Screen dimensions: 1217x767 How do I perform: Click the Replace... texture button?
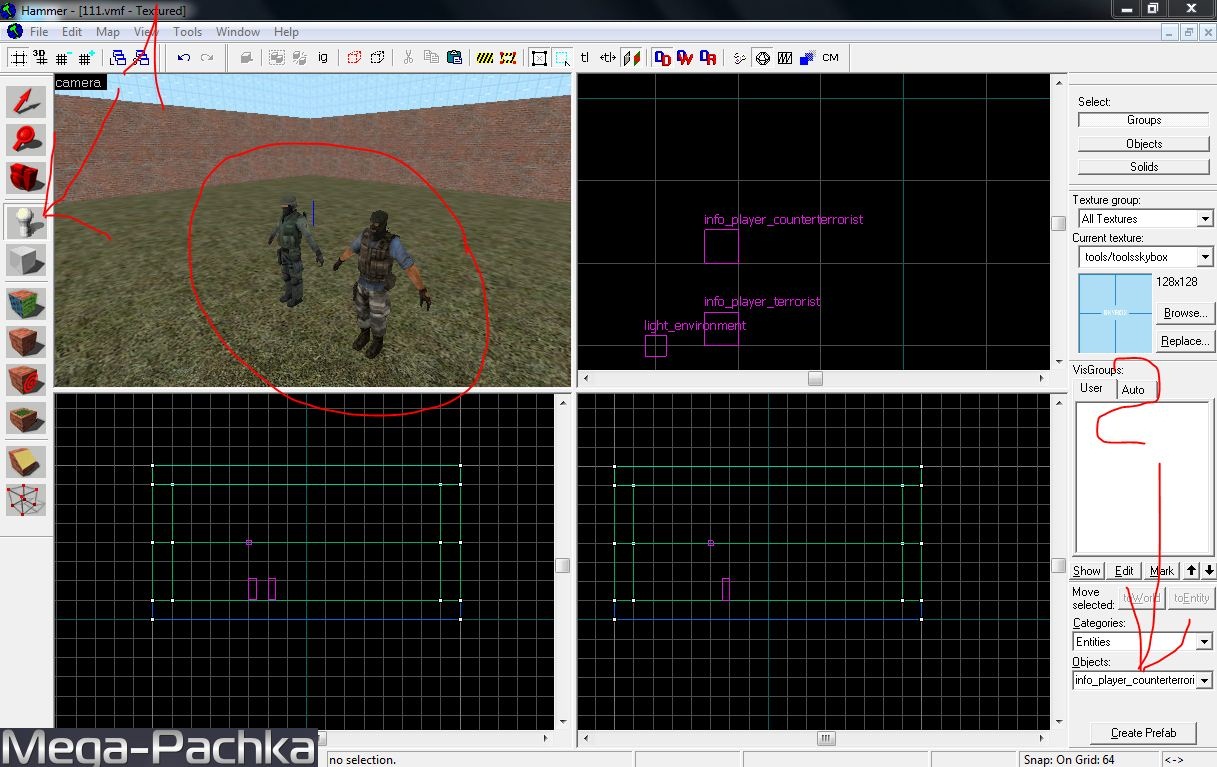coord(1185,341)
